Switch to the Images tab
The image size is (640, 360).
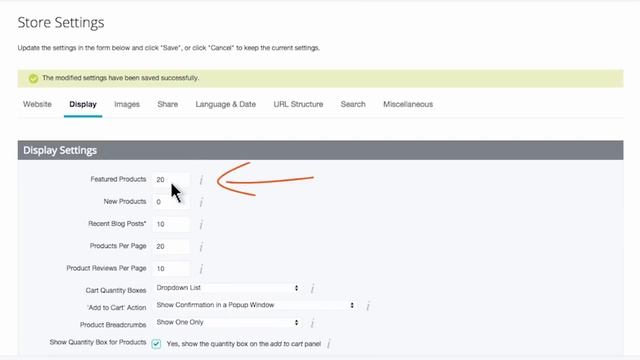pos(127,104)
